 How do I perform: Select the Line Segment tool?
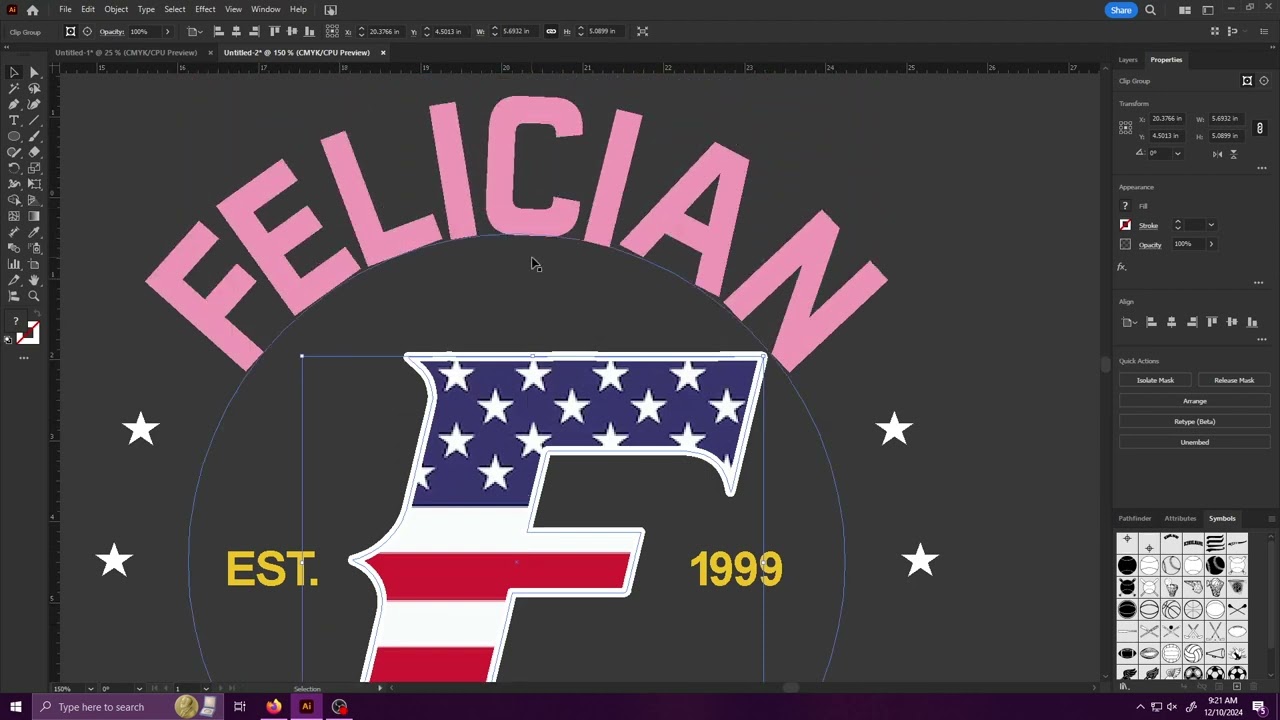[x=34, y=120]
